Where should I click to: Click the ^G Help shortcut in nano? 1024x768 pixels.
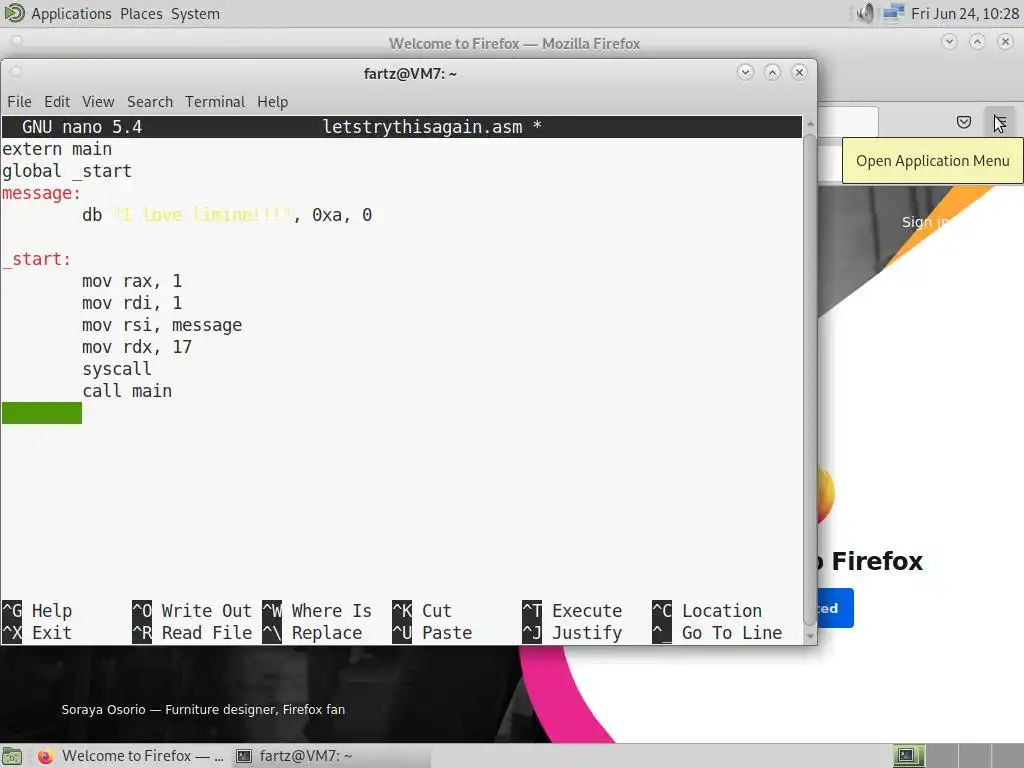[x=37, y=611]
